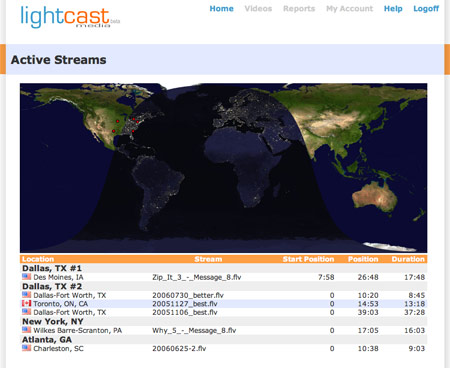Click the world map of active streams
This screenshot has width=450, height=368.
coord(223,168)
